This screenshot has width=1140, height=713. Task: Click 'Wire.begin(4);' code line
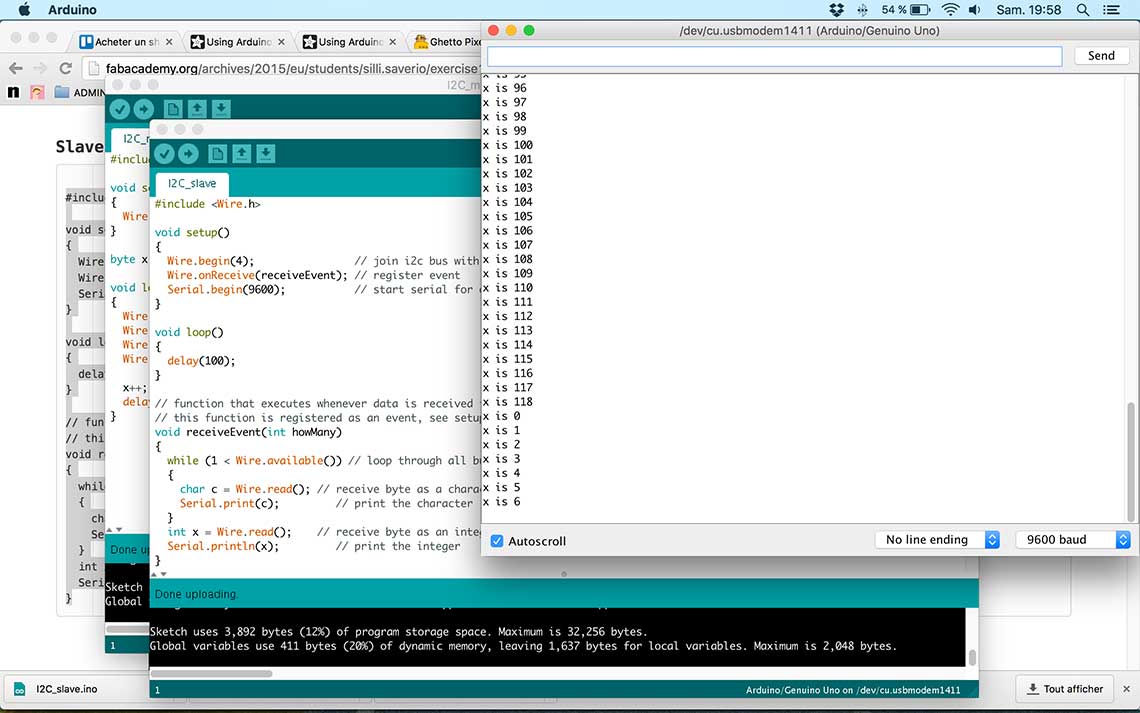(x=210, y=260)
